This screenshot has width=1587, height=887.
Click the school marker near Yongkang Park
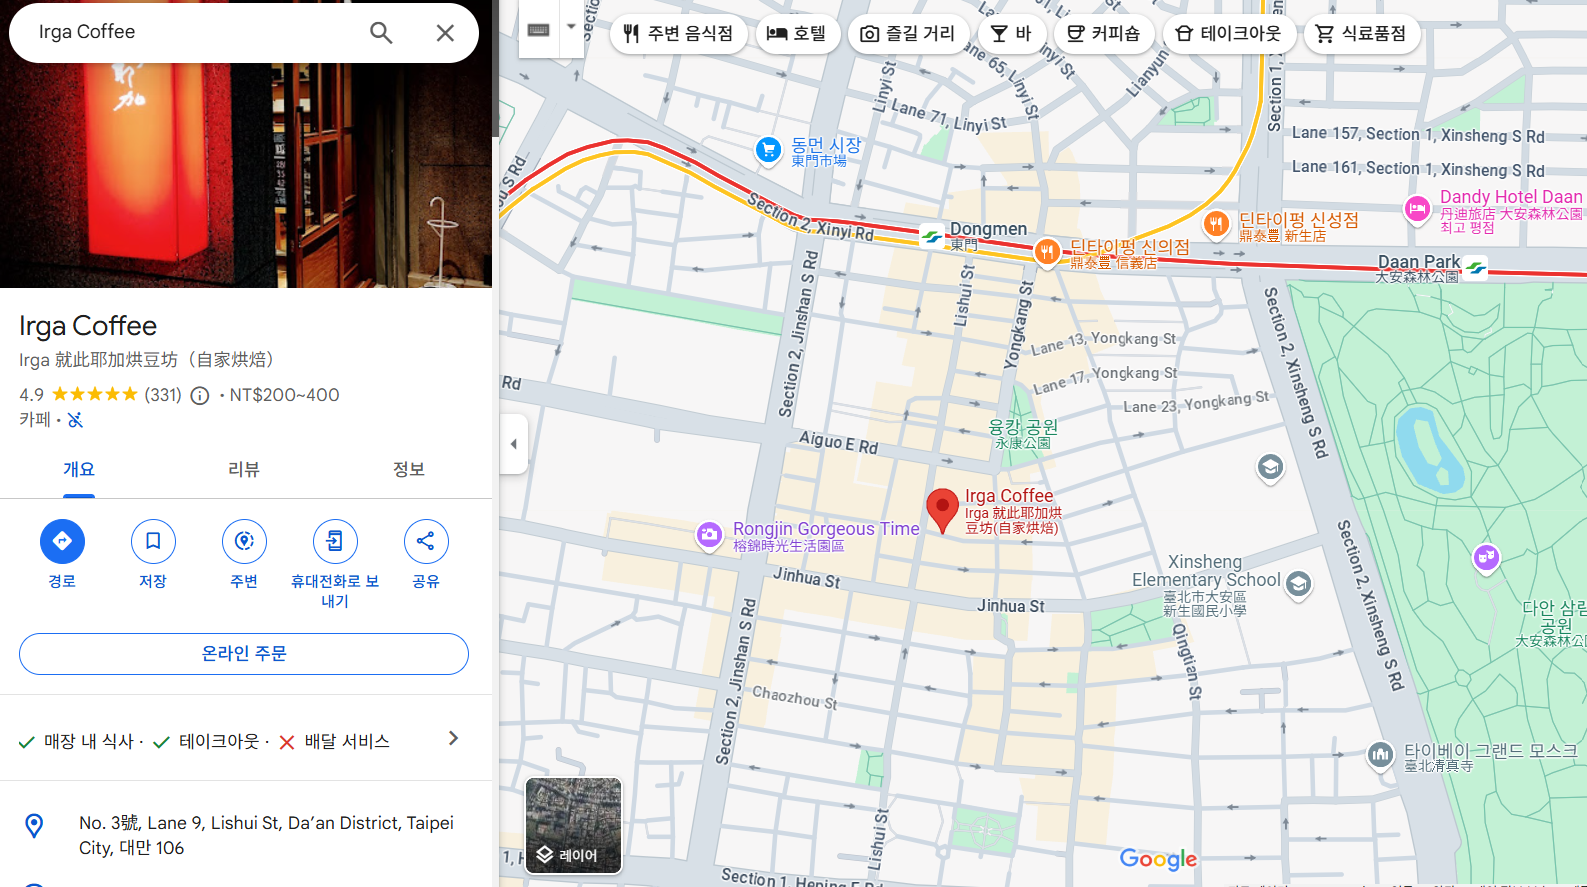tap(1270, 467)
